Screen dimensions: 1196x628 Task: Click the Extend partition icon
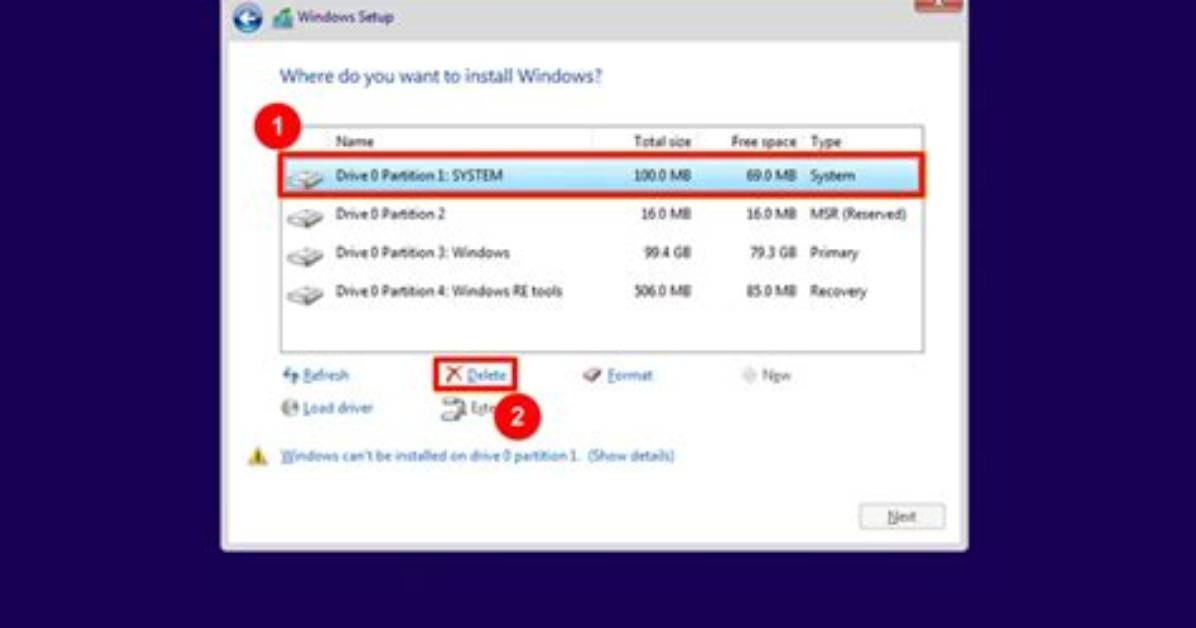pos(453,409)
